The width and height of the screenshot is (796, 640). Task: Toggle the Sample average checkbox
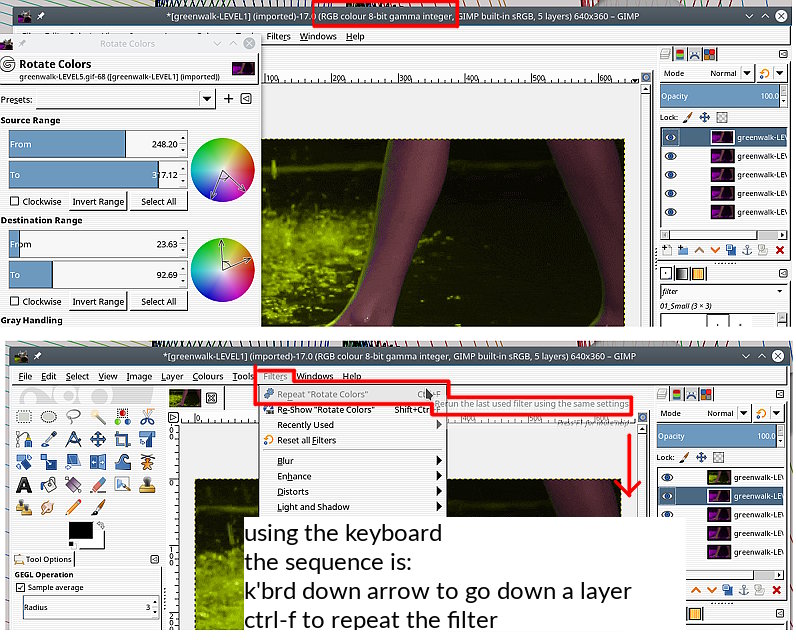[x=21, y=588]
